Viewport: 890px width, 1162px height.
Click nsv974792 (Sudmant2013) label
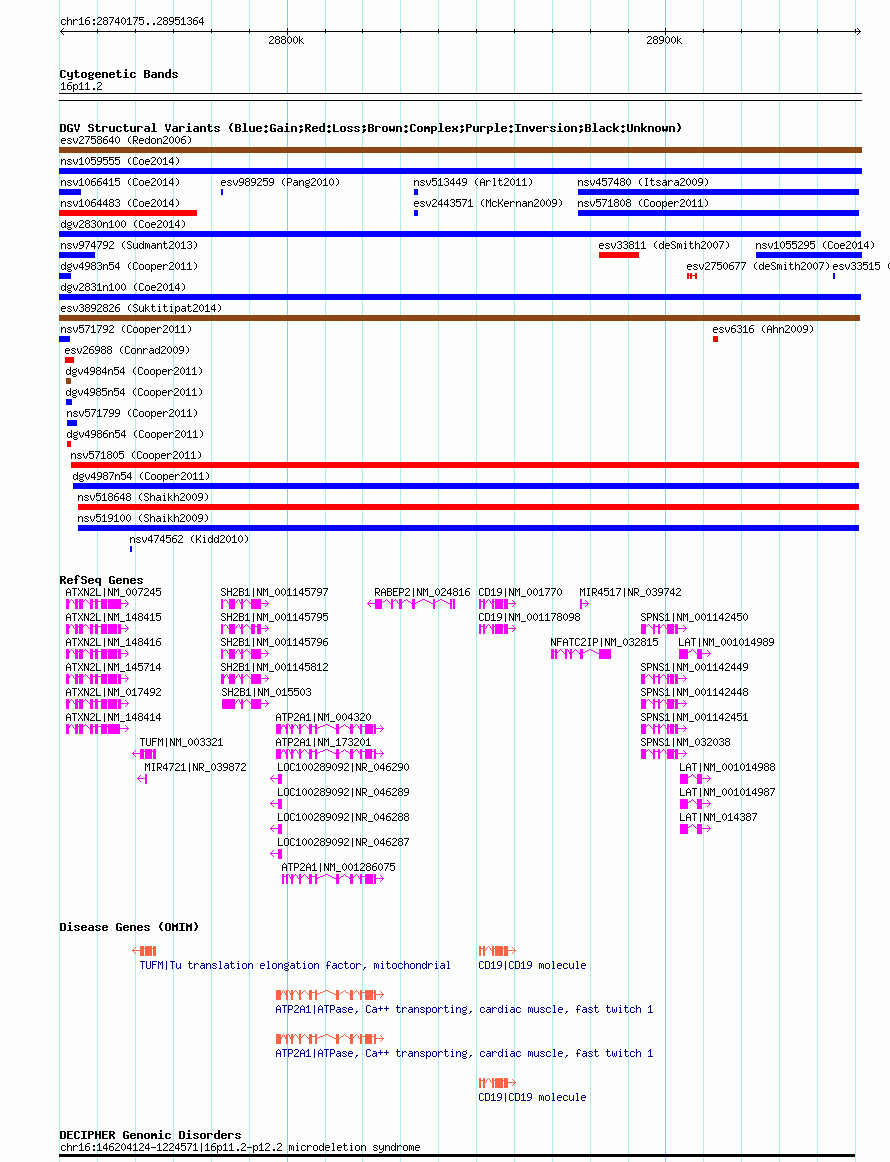129,245
